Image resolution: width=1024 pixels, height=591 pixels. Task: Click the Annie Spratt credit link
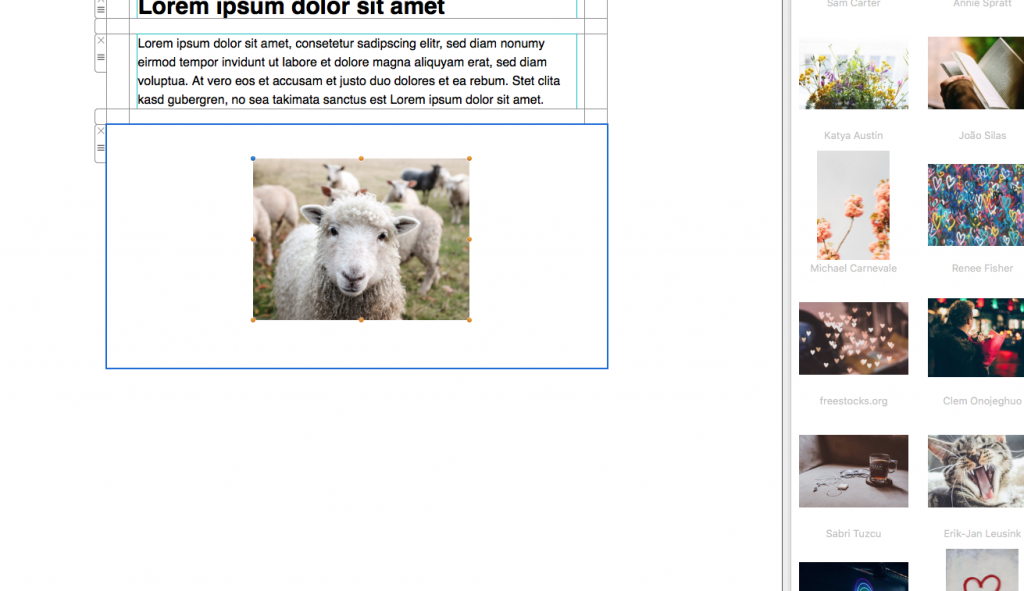(981, 4)
